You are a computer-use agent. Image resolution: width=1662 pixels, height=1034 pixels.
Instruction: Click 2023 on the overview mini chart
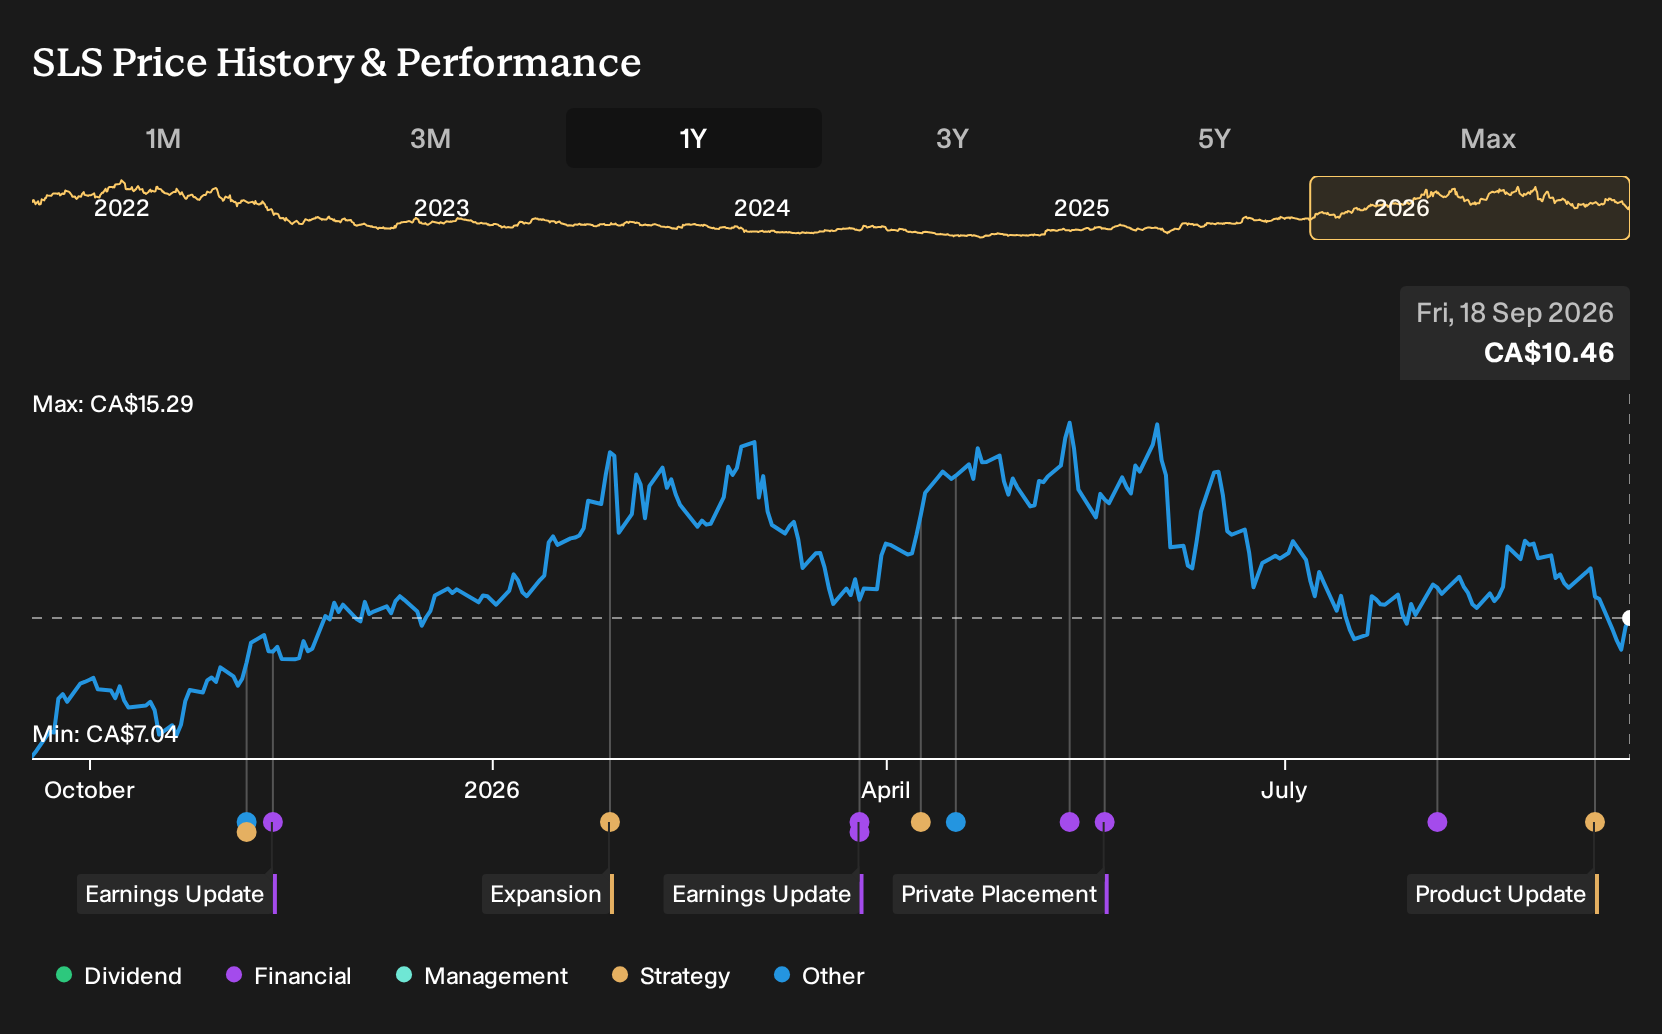point(441,208)
